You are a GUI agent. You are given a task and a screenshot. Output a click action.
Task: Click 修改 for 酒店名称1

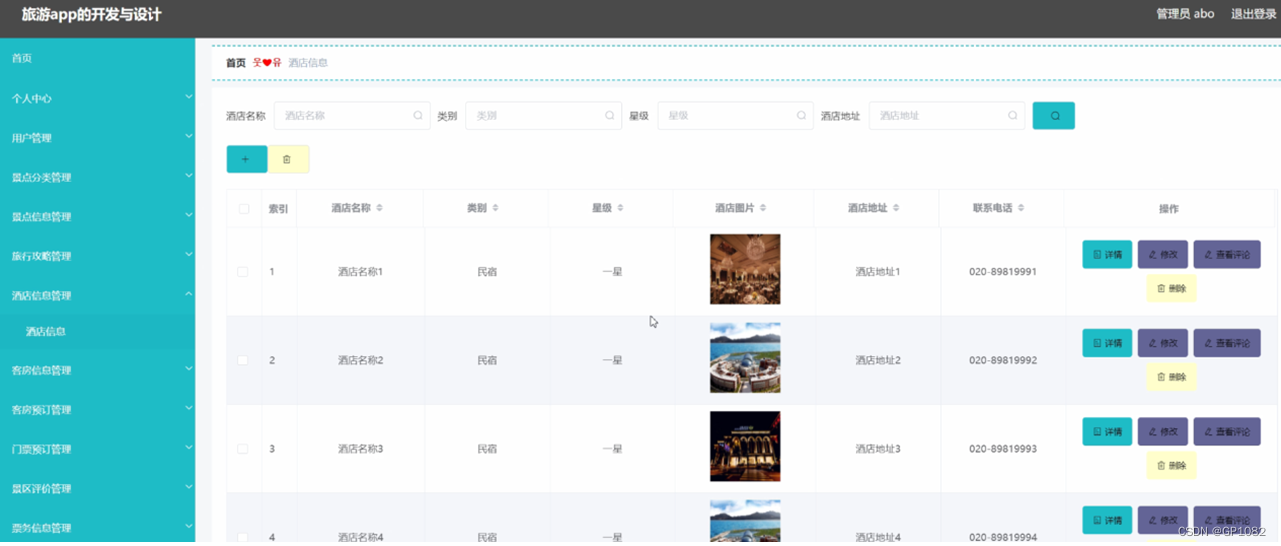click(x=1163, y=254)
